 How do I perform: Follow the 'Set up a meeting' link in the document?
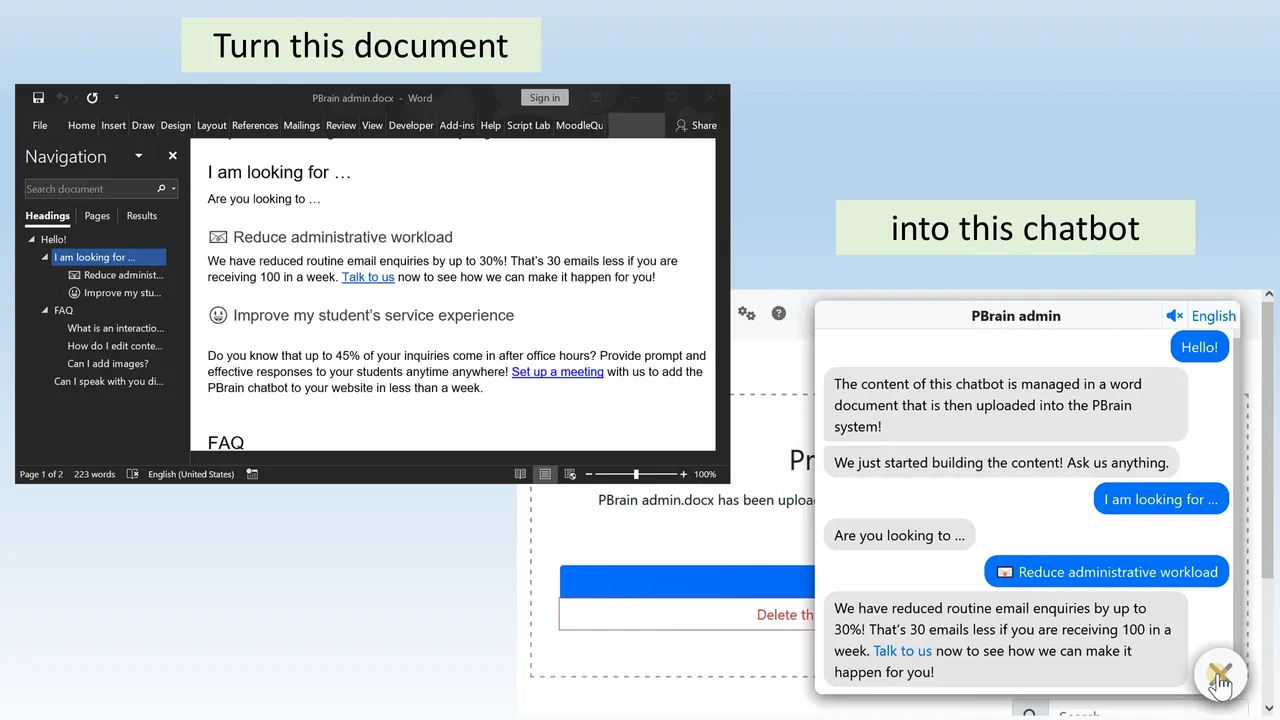click(557, 372)
